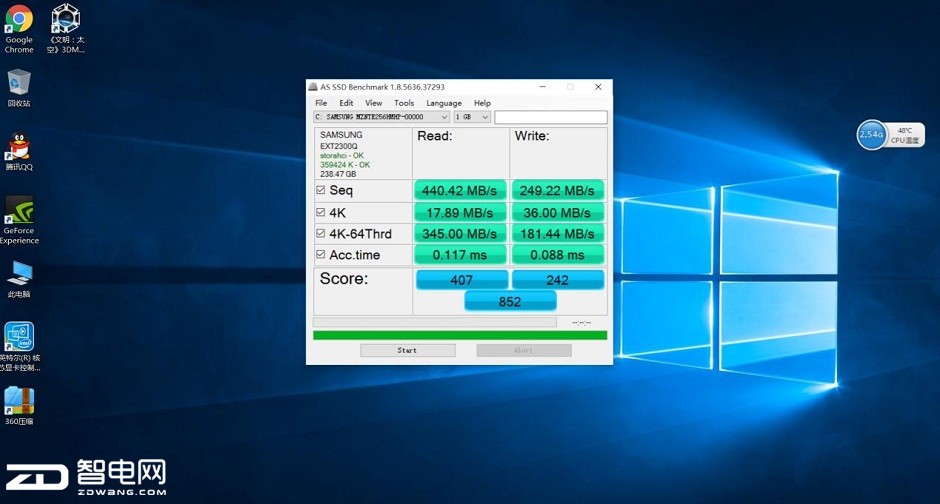Minimize the AS SSD Benchmark window
940x504 pixels.
point(542,87)
